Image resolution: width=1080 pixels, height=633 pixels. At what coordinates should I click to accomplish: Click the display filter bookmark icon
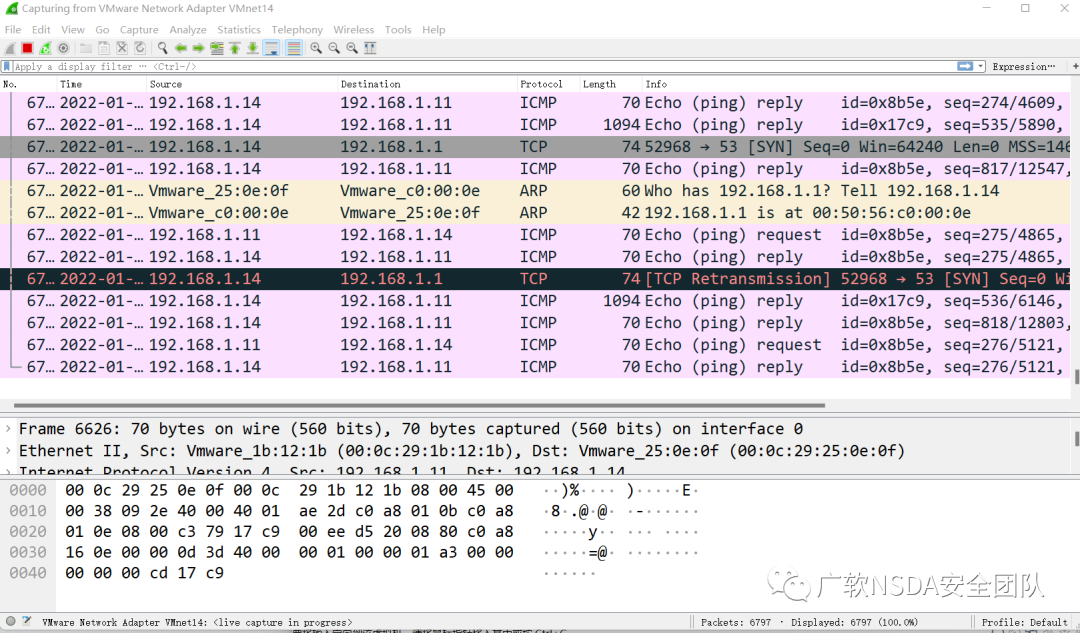[7, 67]
